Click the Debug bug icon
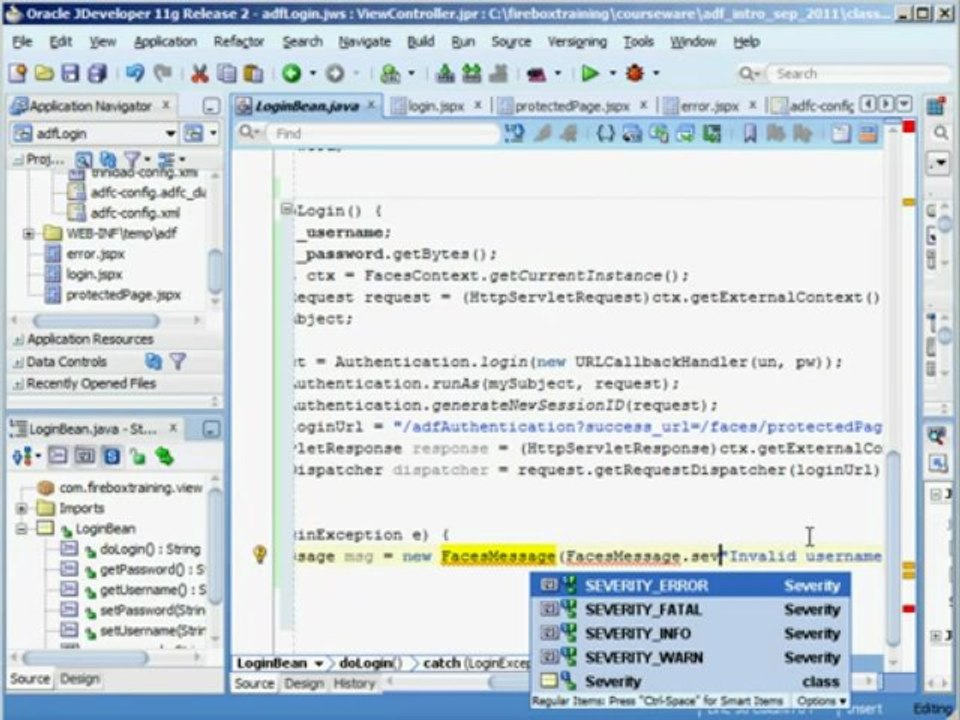The width and height of the screenshot is (960, 720). [x=635, y=73]
